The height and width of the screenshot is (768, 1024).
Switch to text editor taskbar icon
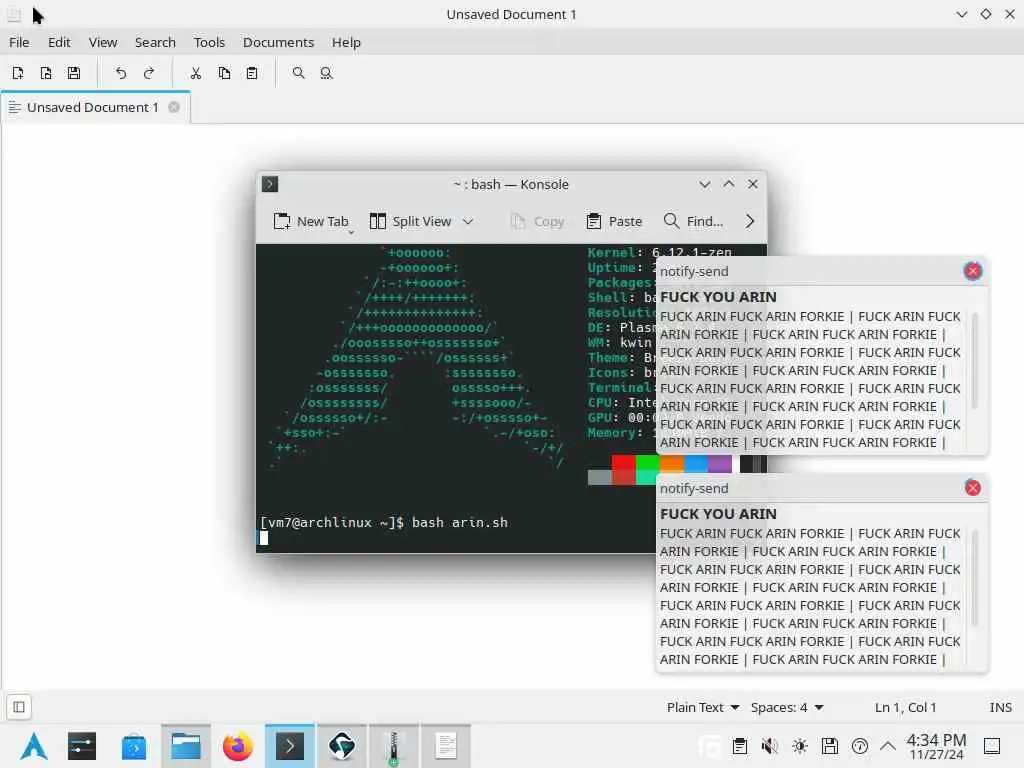coord(445,746)
